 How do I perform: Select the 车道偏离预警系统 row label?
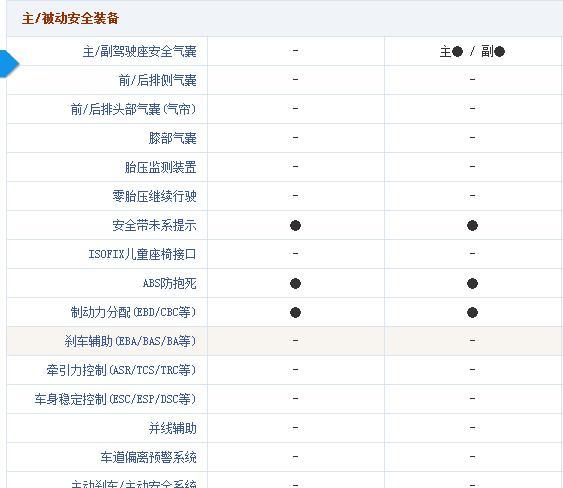click(x=149, y=457)
